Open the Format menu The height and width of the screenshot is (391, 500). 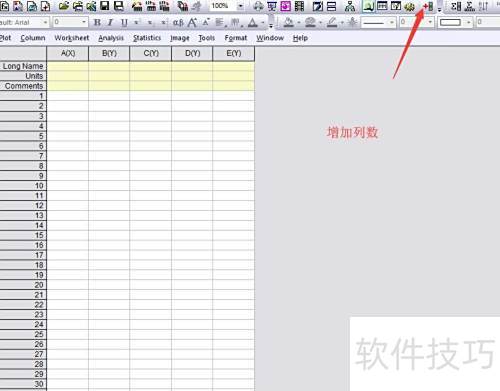coord(236,38)
